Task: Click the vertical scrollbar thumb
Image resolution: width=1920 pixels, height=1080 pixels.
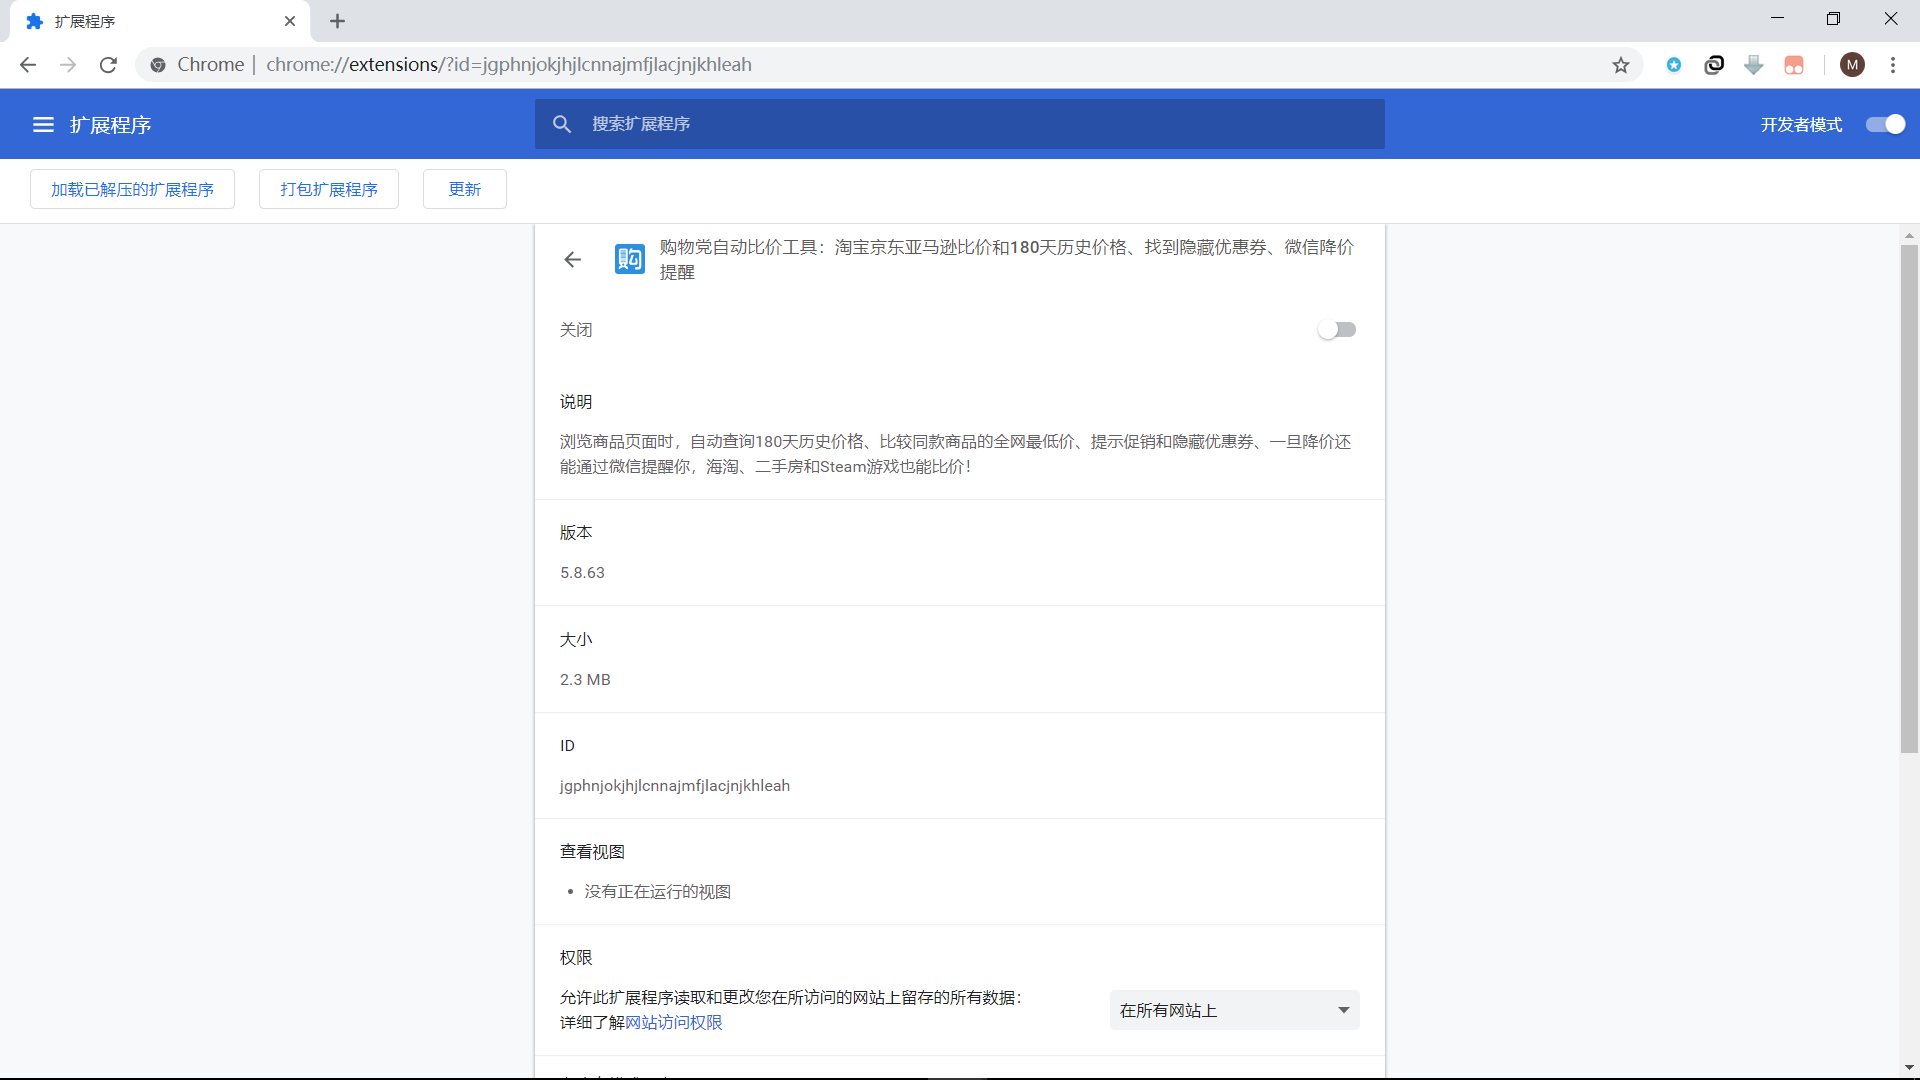Action: point(1909,498)
